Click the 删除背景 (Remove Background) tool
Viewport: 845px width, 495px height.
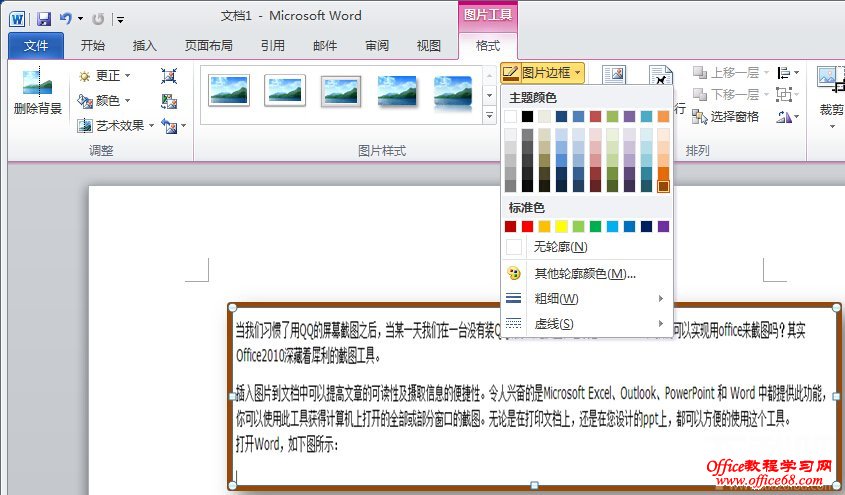38,93
